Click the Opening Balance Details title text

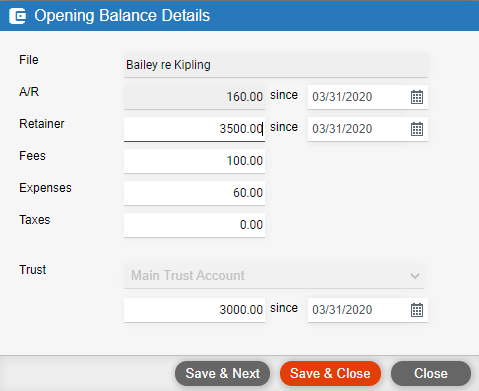point(122,16)
